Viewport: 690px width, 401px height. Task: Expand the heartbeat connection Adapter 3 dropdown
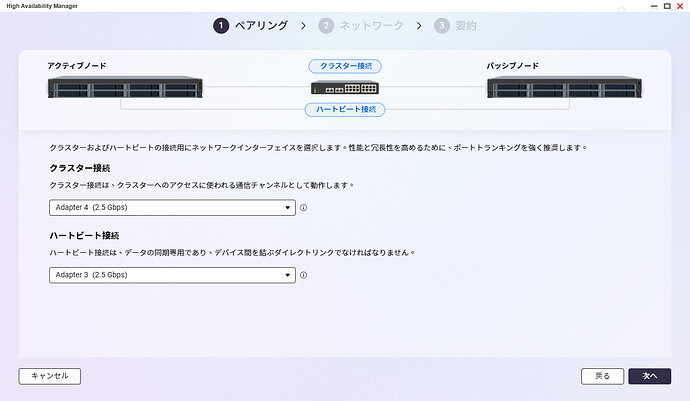click(x=172, y=275)
